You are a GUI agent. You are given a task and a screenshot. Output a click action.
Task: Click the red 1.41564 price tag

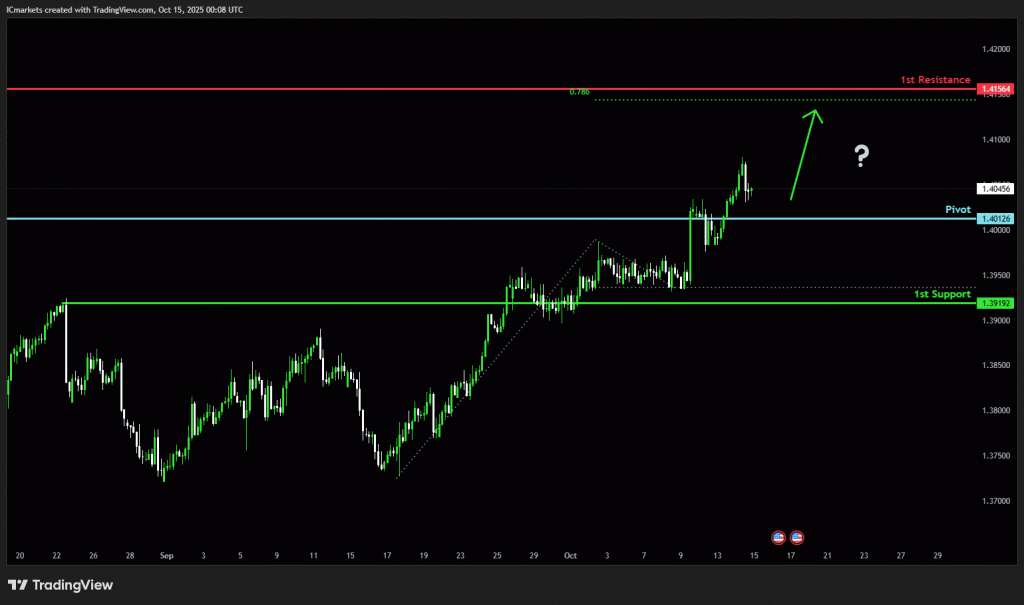tap(997, 90)
